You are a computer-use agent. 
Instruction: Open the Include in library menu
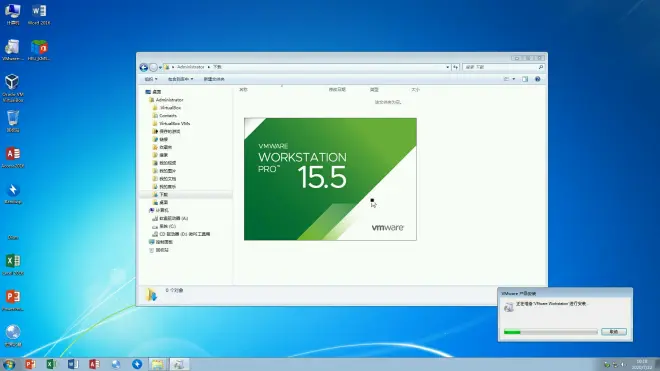180,79
